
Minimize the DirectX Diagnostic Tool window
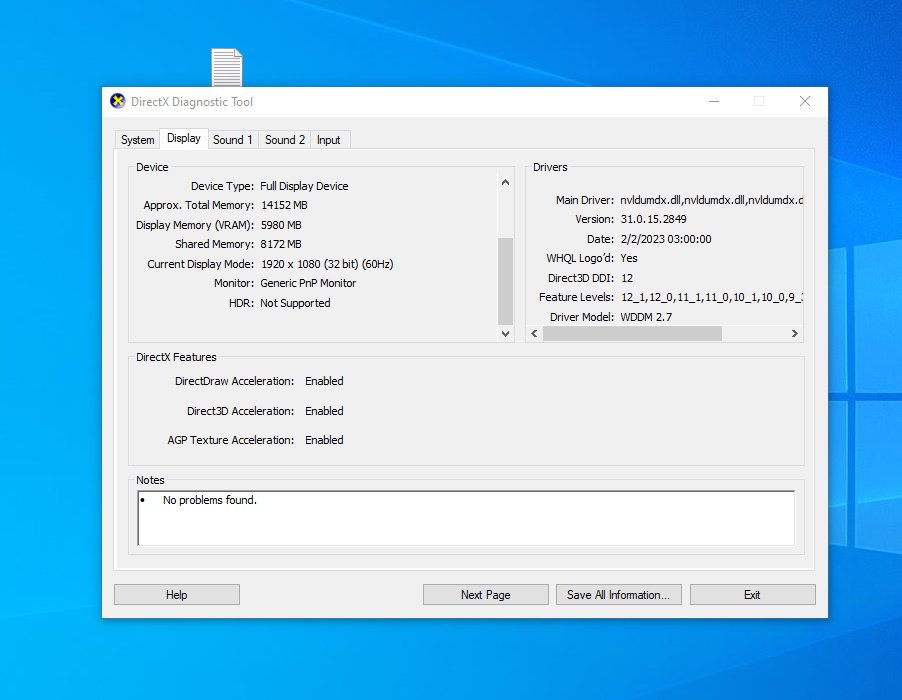click(714, 102)
